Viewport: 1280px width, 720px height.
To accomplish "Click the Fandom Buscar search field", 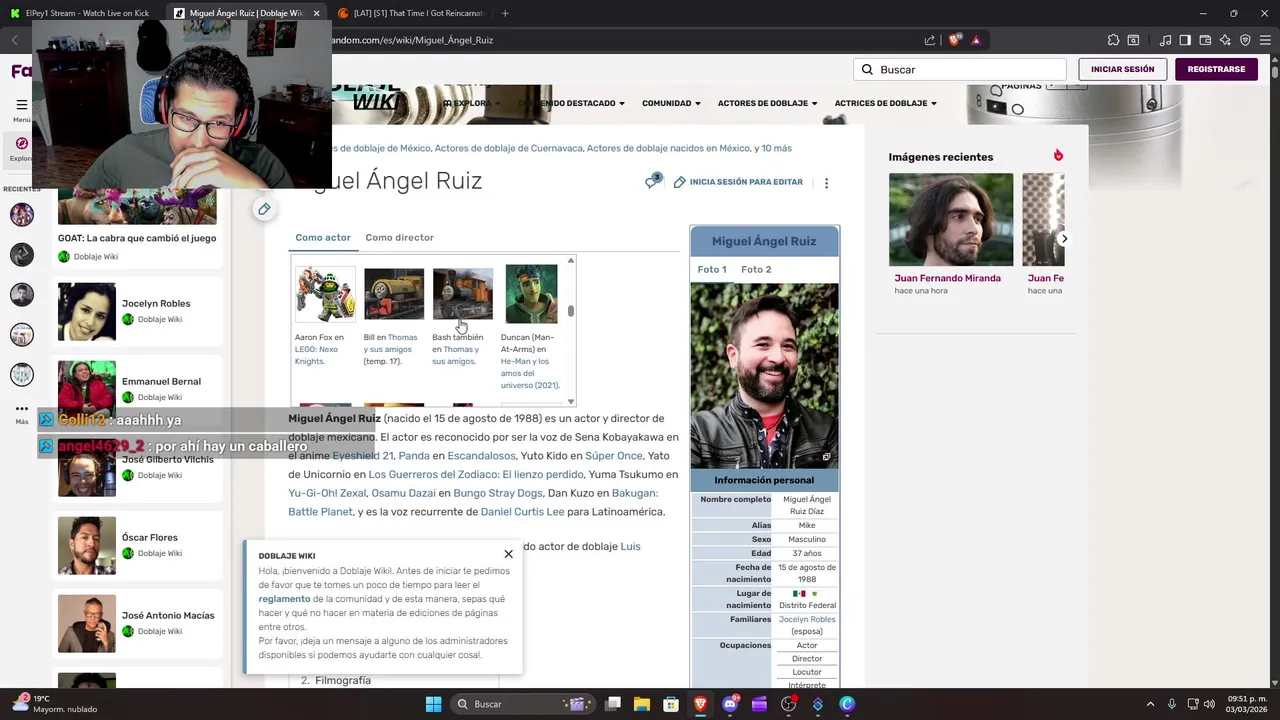I will click(960, 70).
